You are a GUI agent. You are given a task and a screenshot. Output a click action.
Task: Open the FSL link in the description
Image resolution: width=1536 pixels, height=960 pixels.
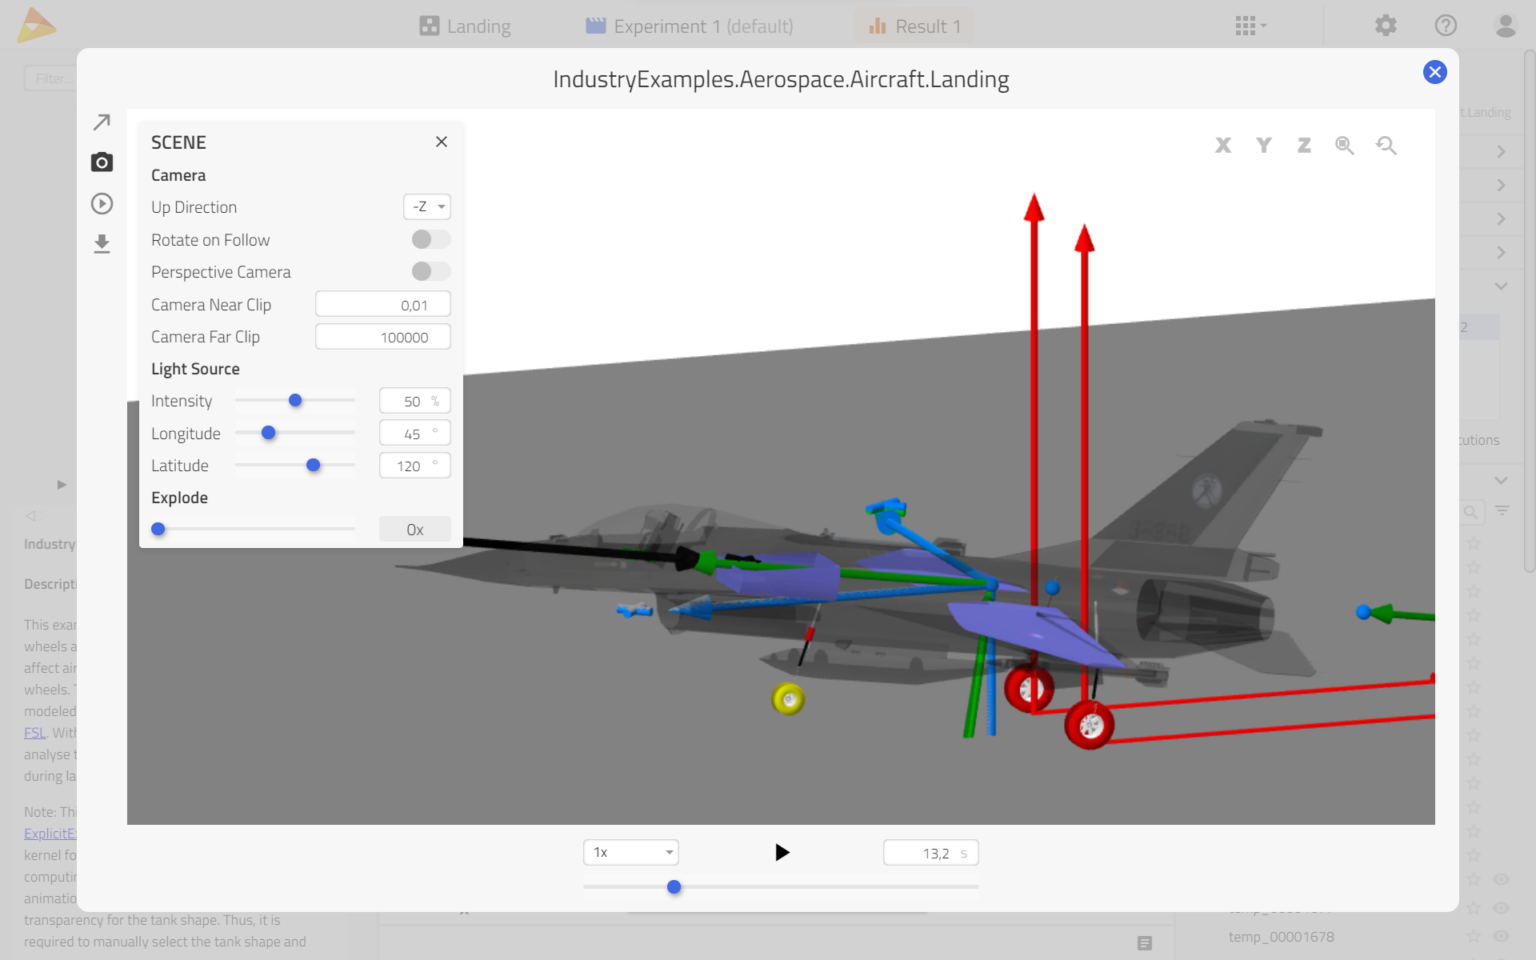[35, 733]
